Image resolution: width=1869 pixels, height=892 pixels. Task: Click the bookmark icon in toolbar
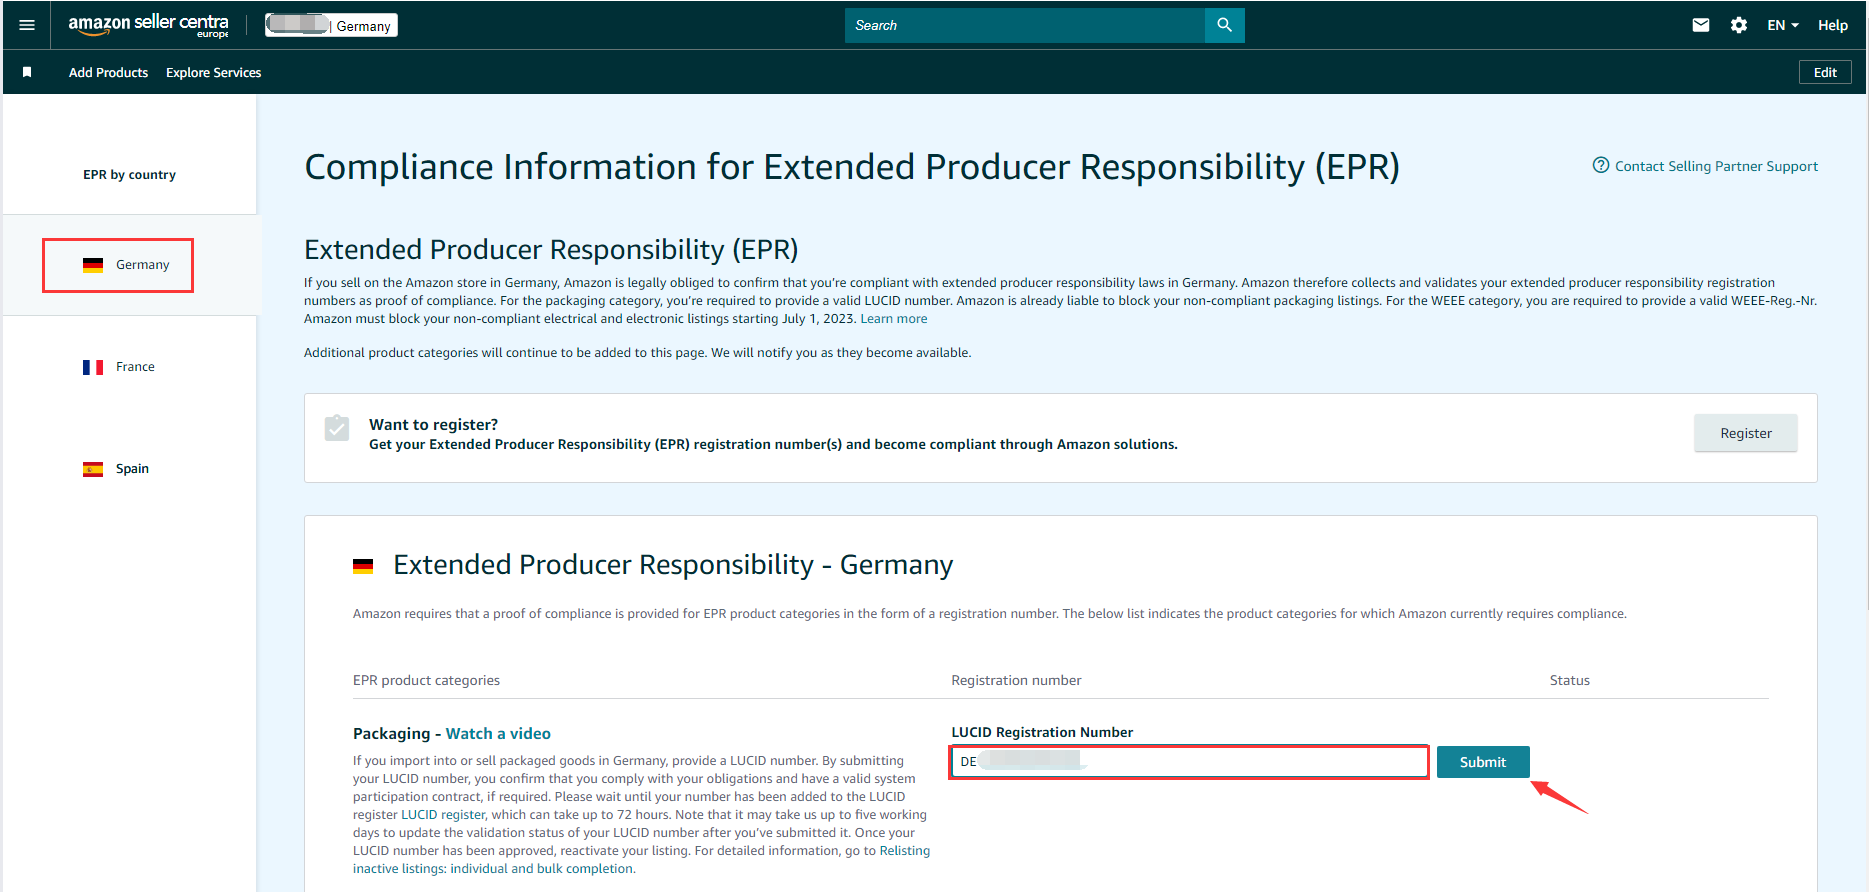(27, 72)
